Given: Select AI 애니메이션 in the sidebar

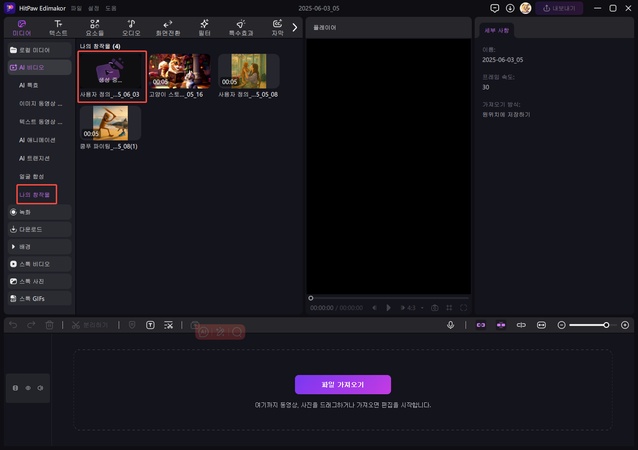Looking at the screenshot, I should [x=37, y=140].
